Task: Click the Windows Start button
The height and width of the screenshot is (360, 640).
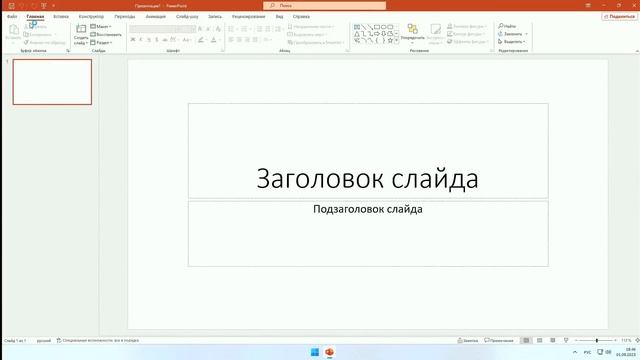Action: pyautogui.click(x=315, y=352)
